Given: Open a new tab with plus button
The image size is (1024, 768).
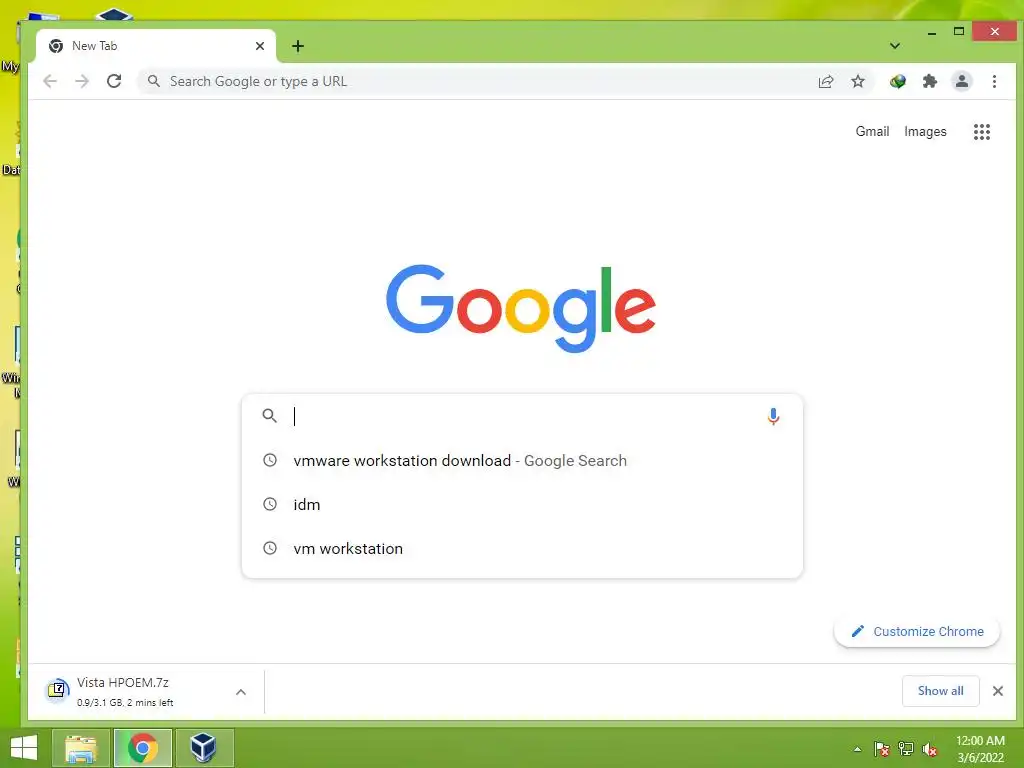Looking at the screenshot, I should pyautogui.click(x=298, y=46).
